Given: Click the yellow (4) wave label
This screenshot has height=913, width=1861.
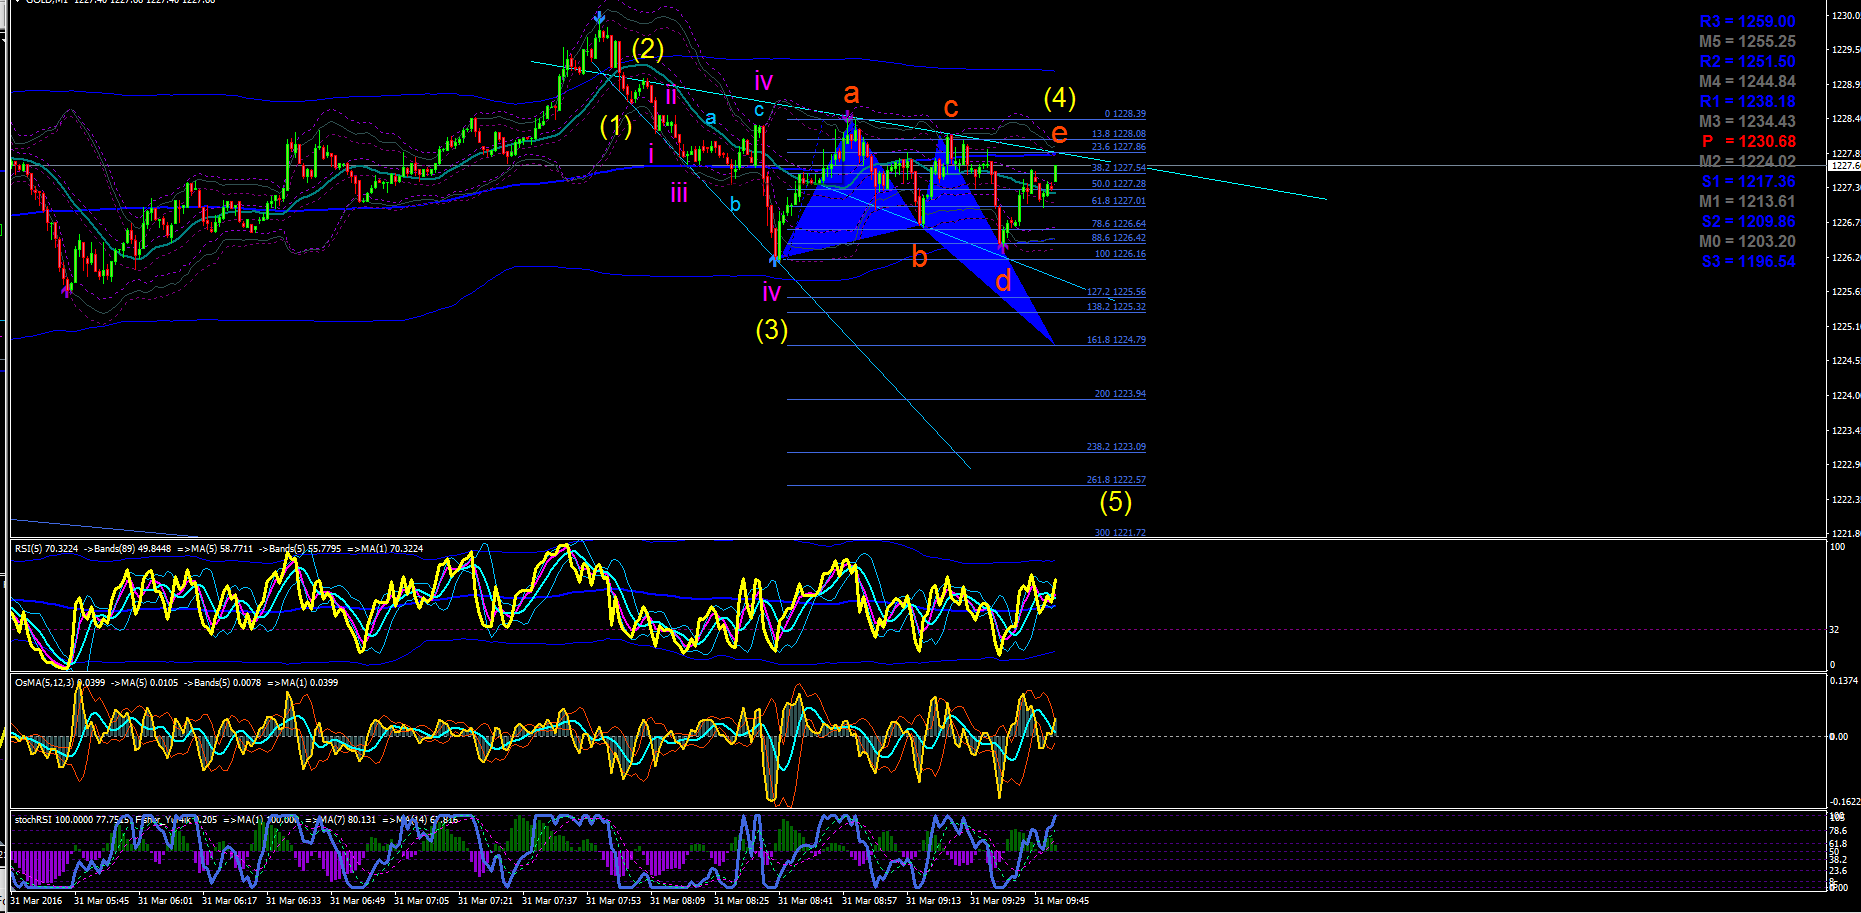Looking at the screenshot, I should (x=1060, y=98).
